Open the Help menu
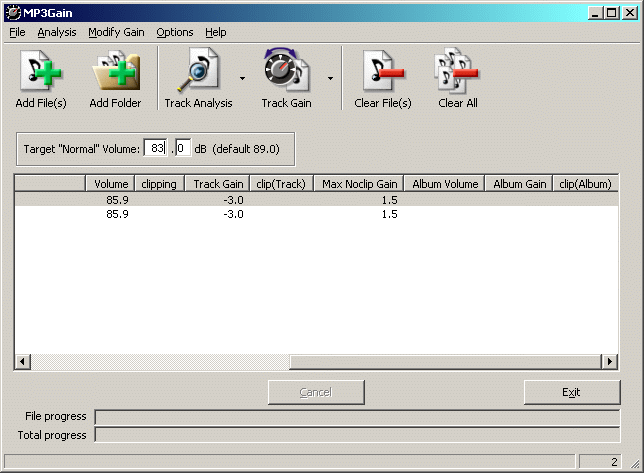Viewport: 644px width, 473px height. pos(216,32)
